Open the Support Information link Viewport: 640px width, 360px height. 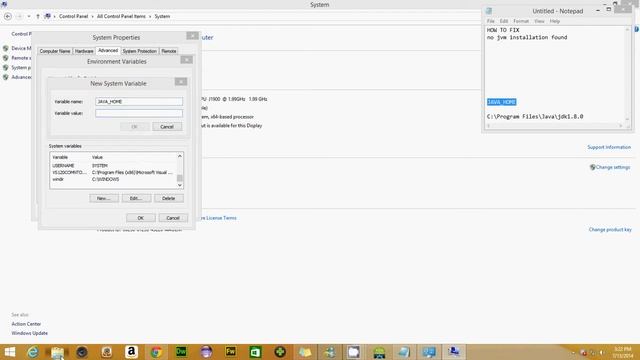[x=609, y=147]
